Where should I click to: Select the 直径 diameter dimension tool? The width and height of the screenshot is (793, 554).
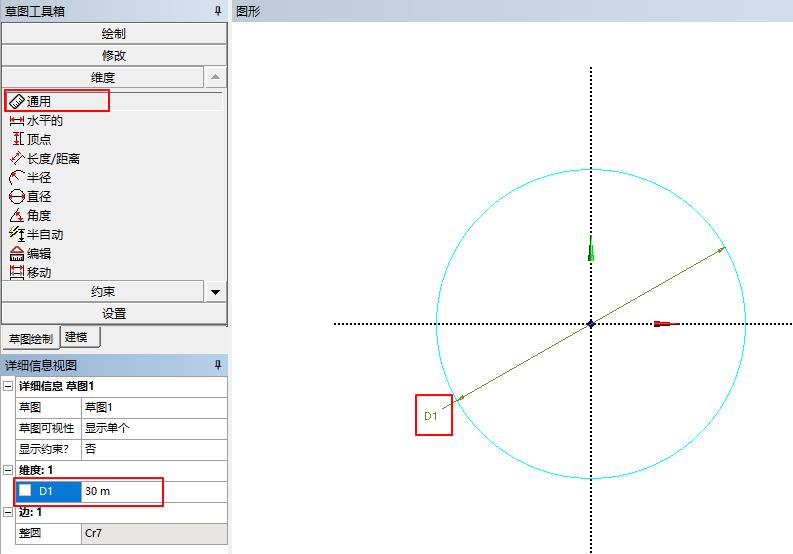click(38, 196)
